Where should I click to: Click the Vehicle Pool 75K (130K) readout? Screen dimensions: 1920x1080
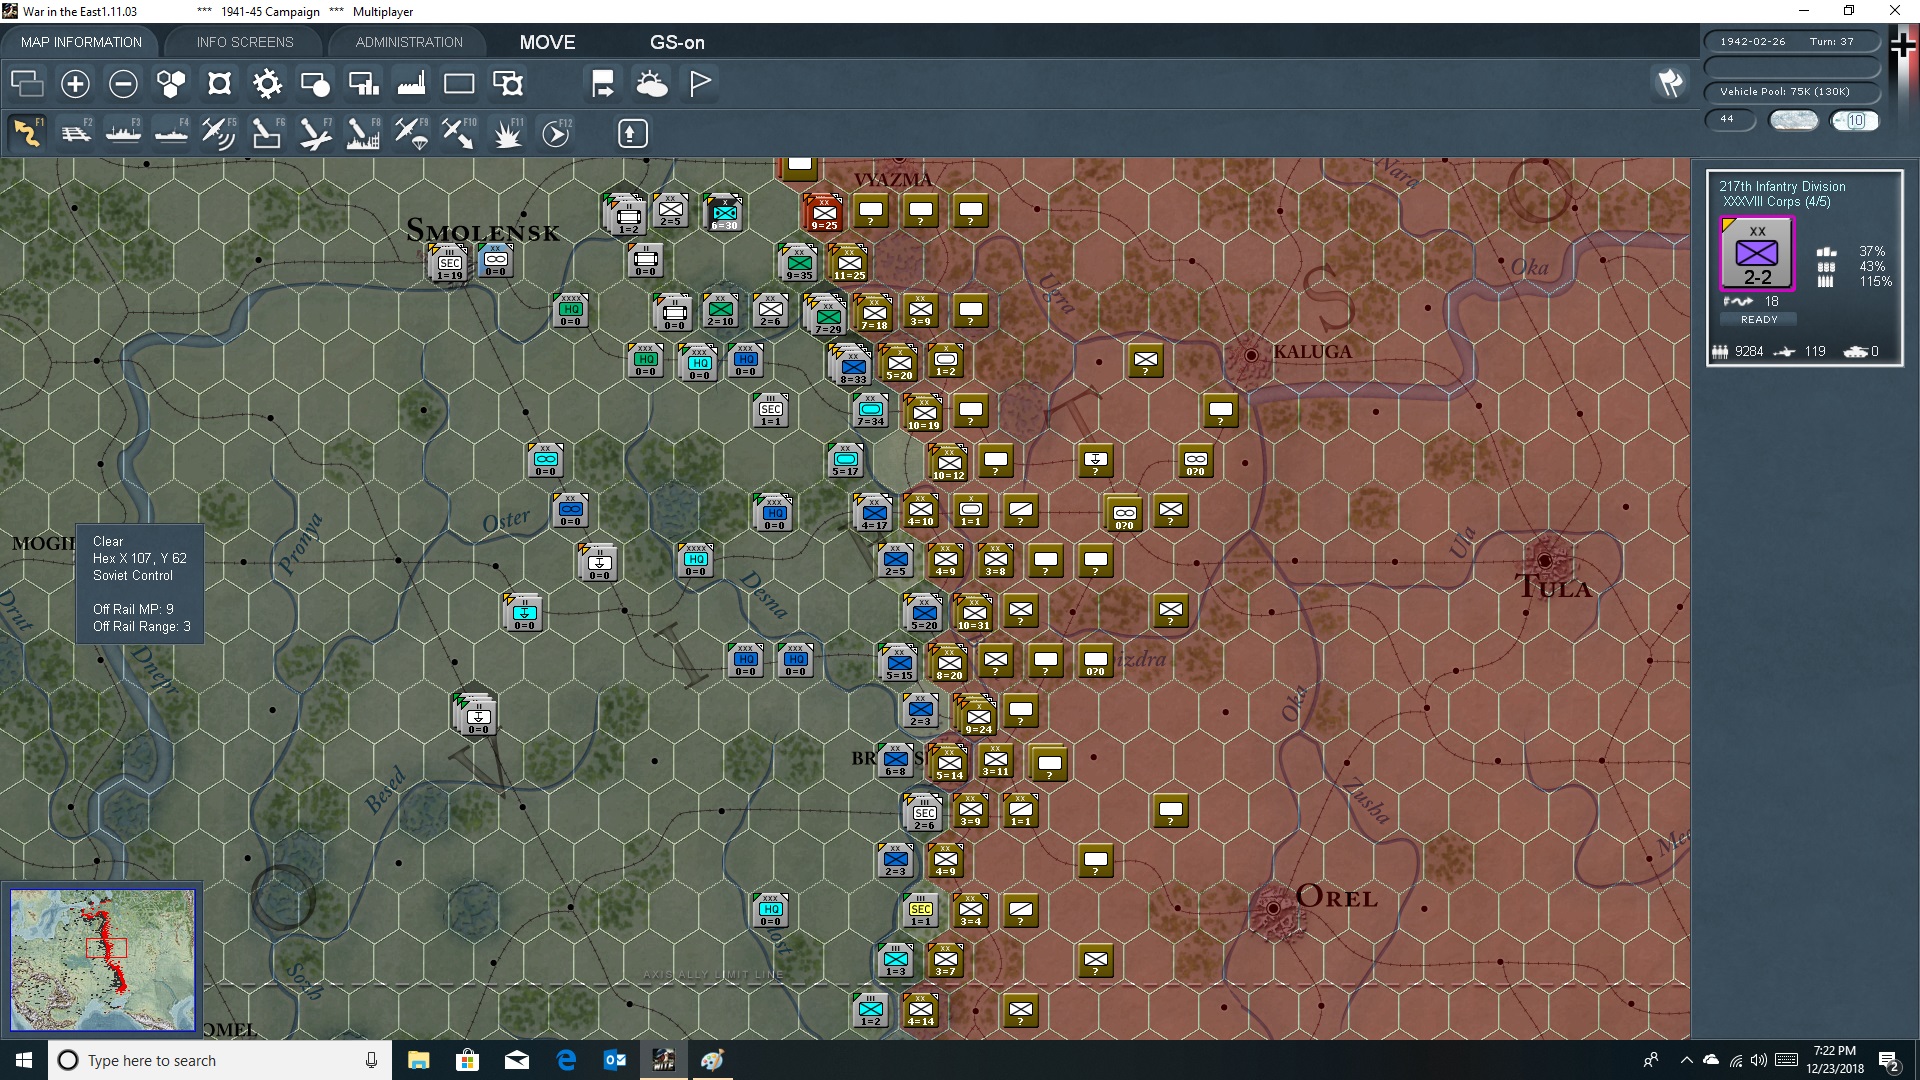pyautogui.click(x=1791, y=92)
